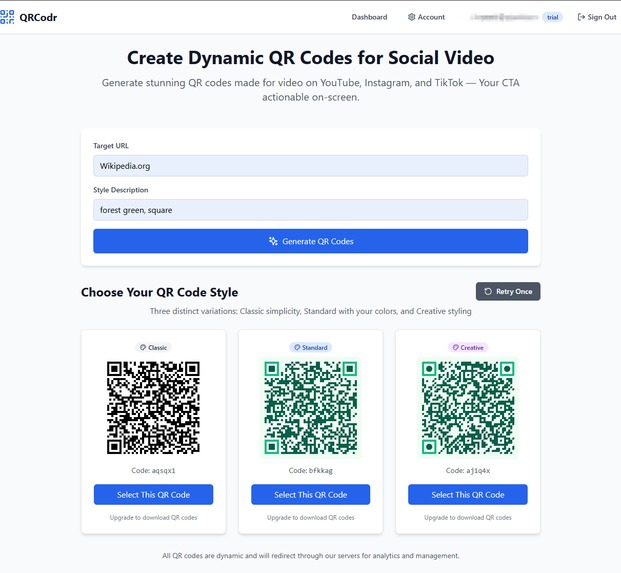Select the Creative QR code aj1q4x
Image resolution: width=621 pixels, height=573 pixels.
[x=468, y=495]
